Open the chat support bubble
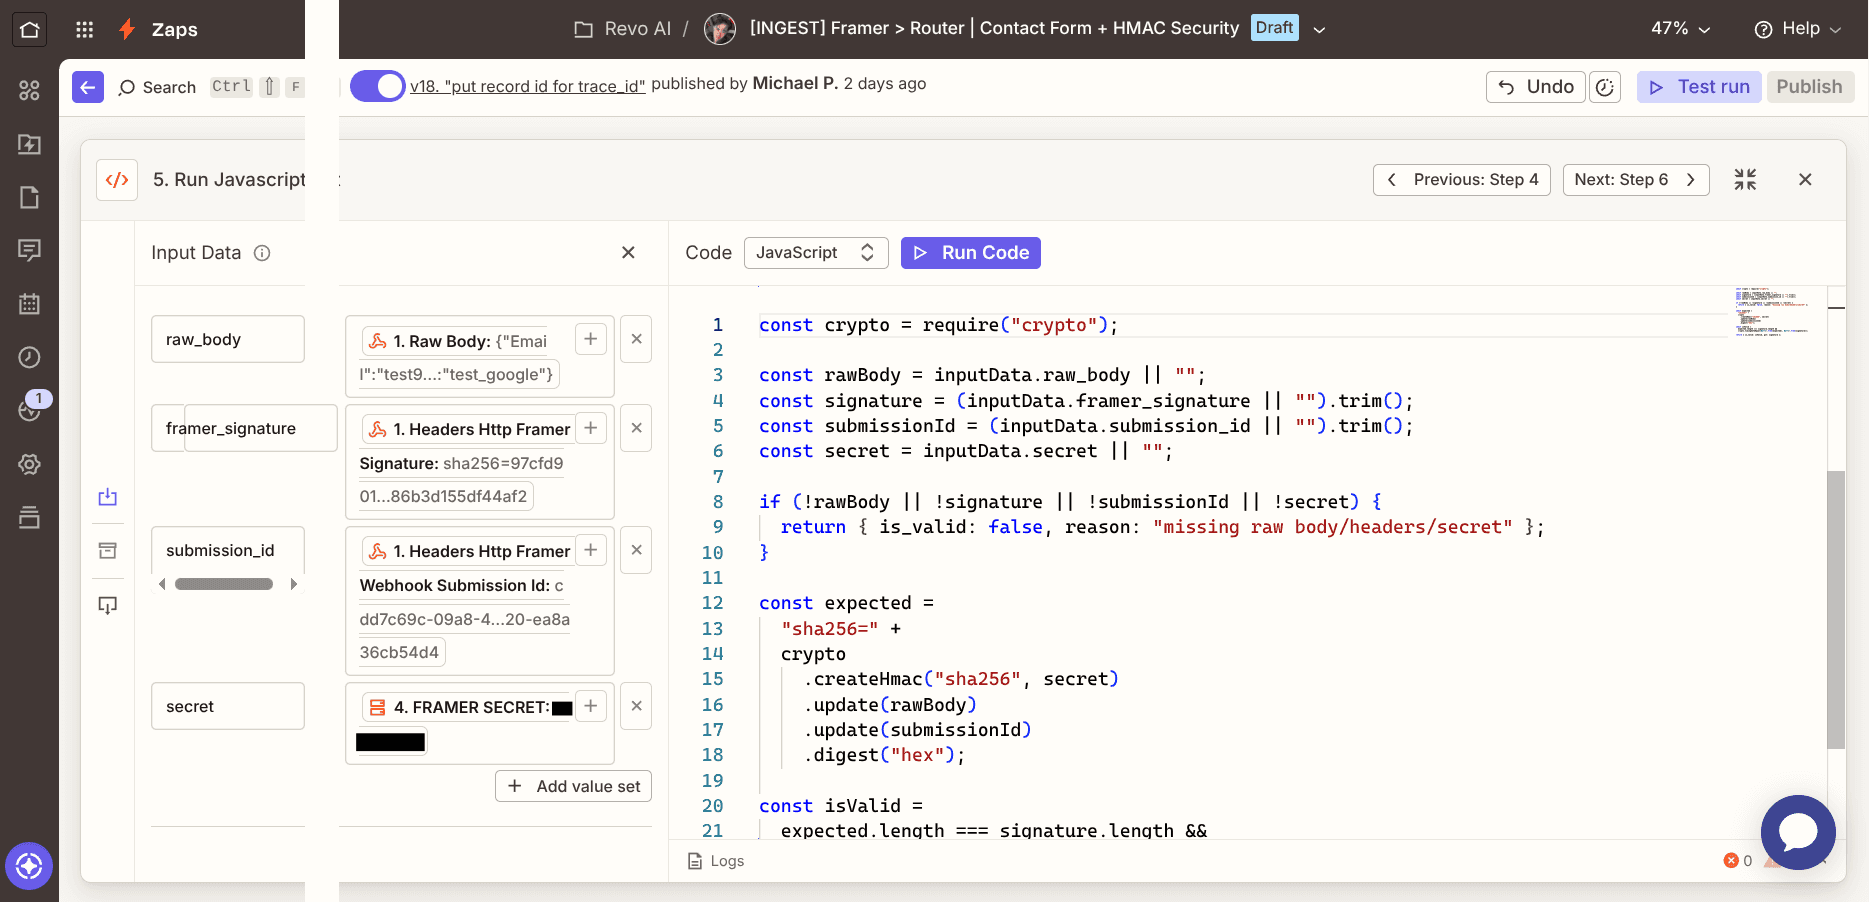This screenshot has height=902, width=1869. coord(1798,832)
